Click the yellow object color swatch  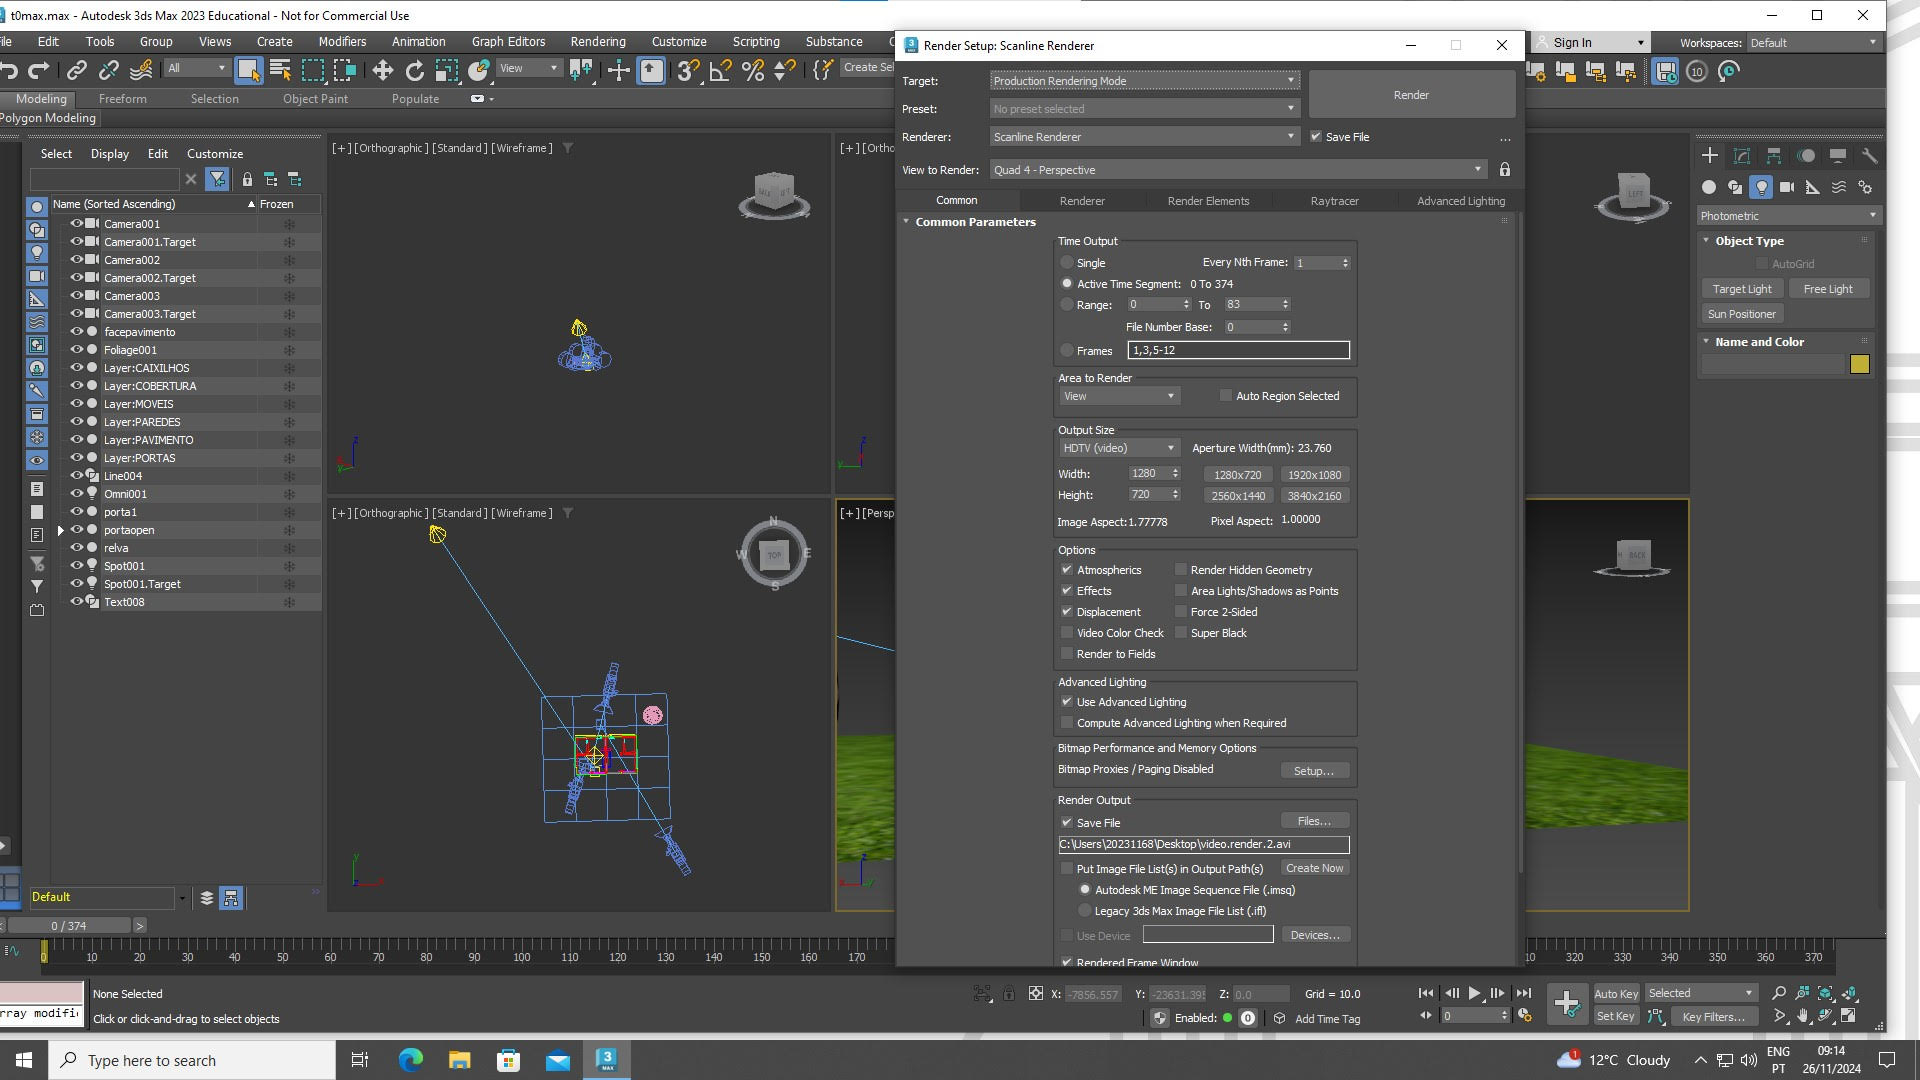click(x=1860, y=364)
